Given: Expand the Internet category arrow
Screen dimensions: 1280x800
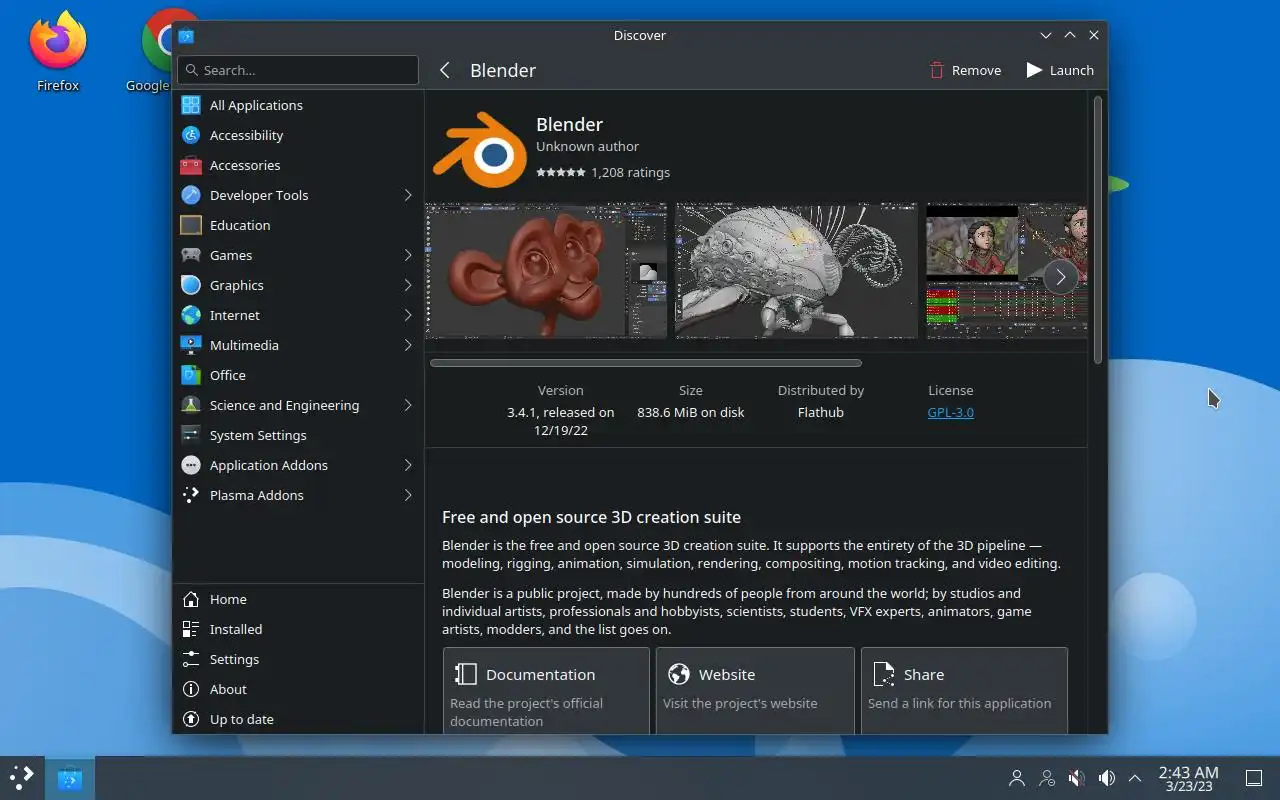Looking at the screenshot, I should coord(408,315).
